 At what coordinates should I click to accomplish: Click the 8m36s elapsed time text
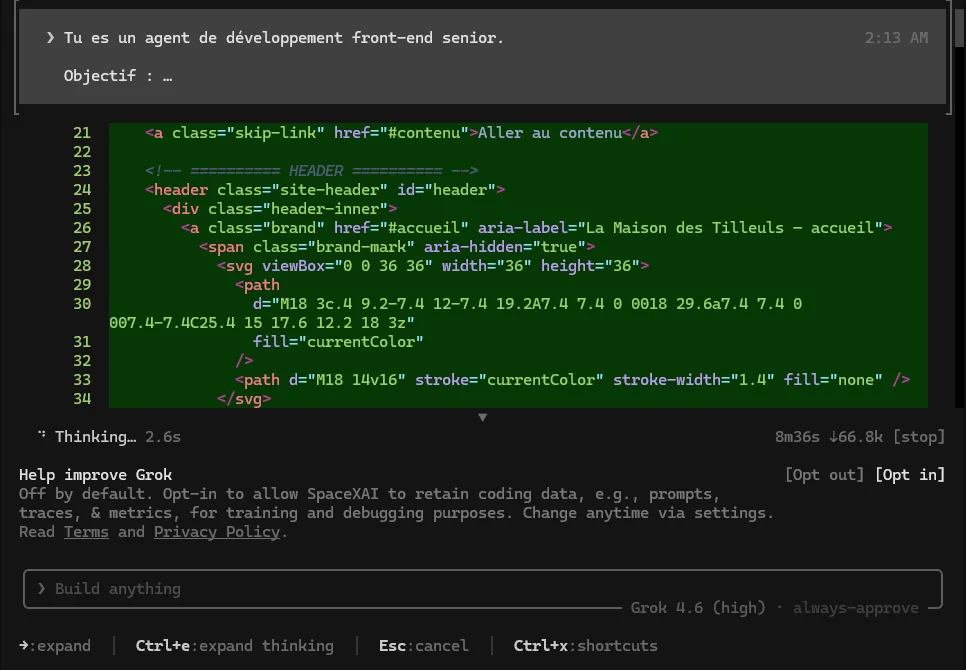tap(797, 437)
